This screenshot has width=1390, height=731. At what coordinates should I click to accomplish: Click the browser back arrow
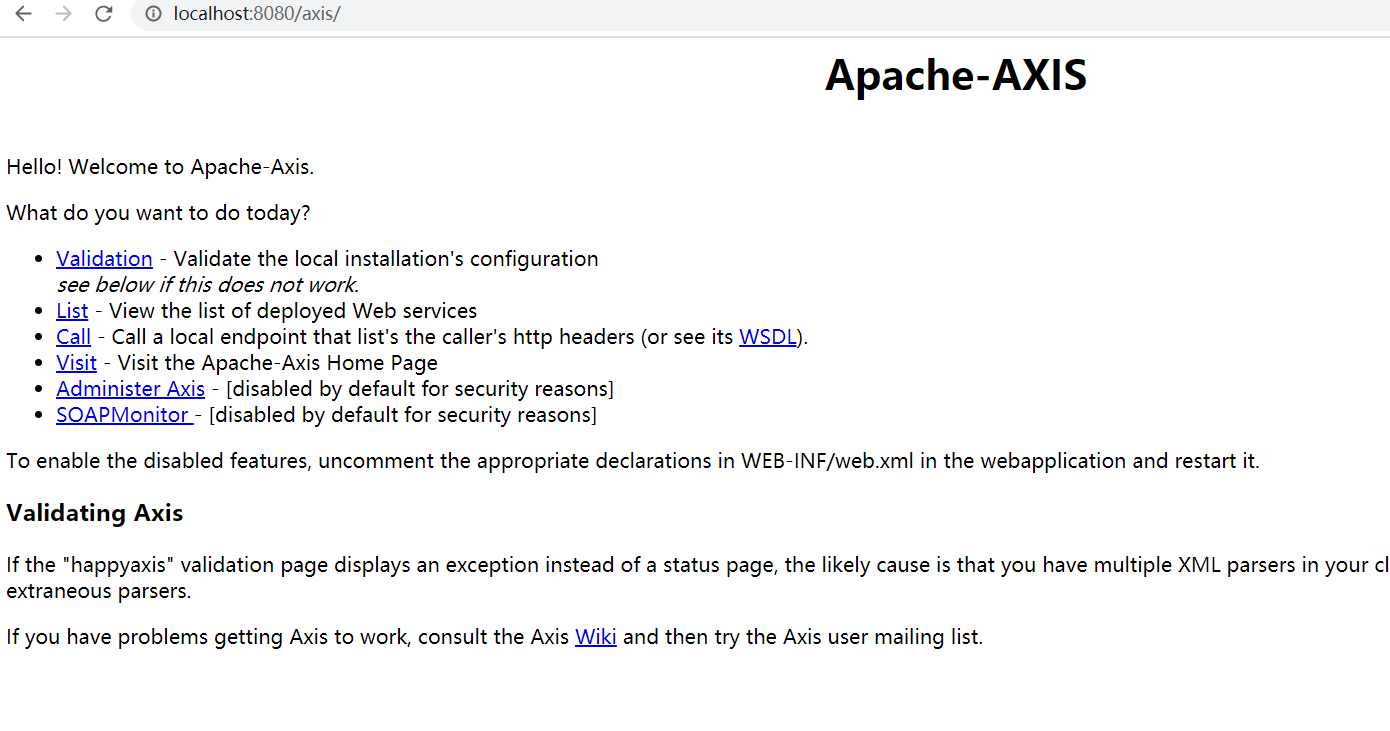pyautogui.click(x=23, y=14)
